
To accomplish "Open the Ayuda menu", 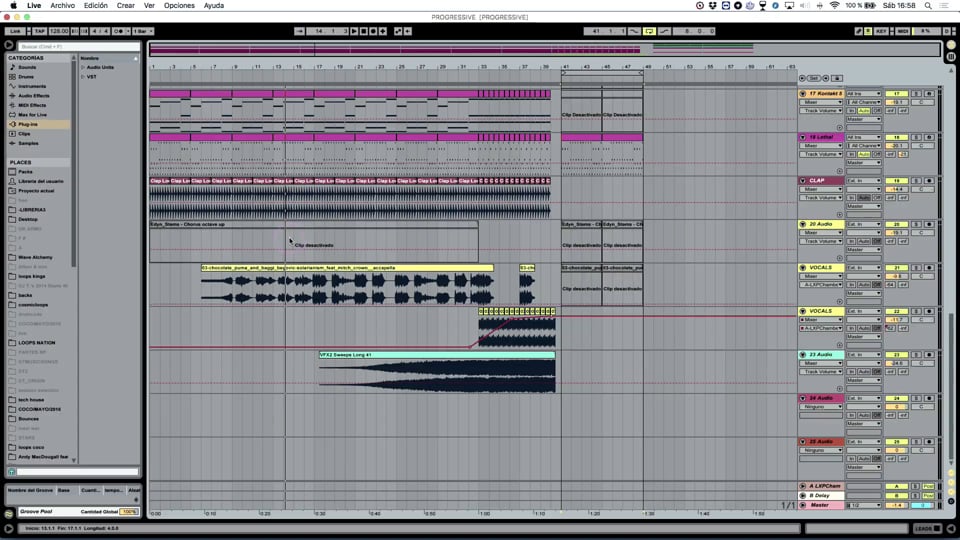I will [x=214, y=6].
